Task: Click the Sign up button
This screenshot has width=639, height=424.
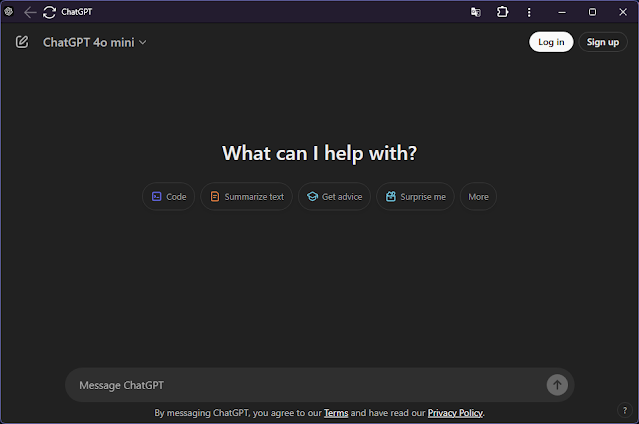Action: tap(603, 42)
